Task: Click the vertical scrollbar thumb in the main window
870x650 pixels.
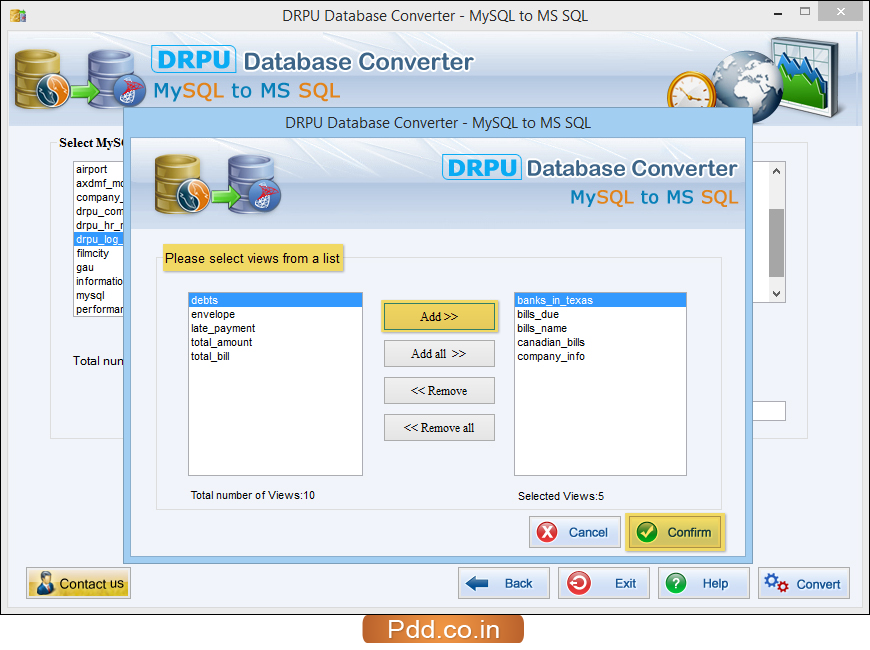Action: [x=776, y=243]
